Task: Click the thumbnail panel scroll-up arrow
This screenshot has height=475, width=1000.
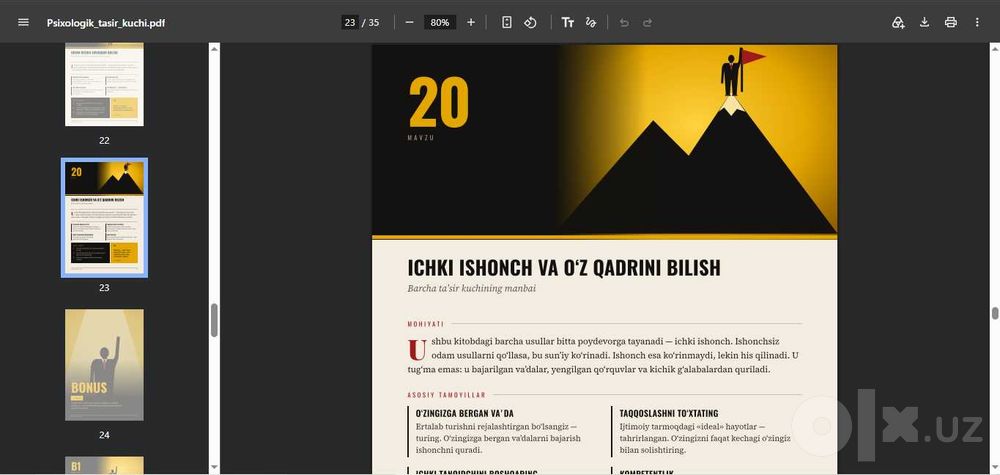Action: click(214, 48)
